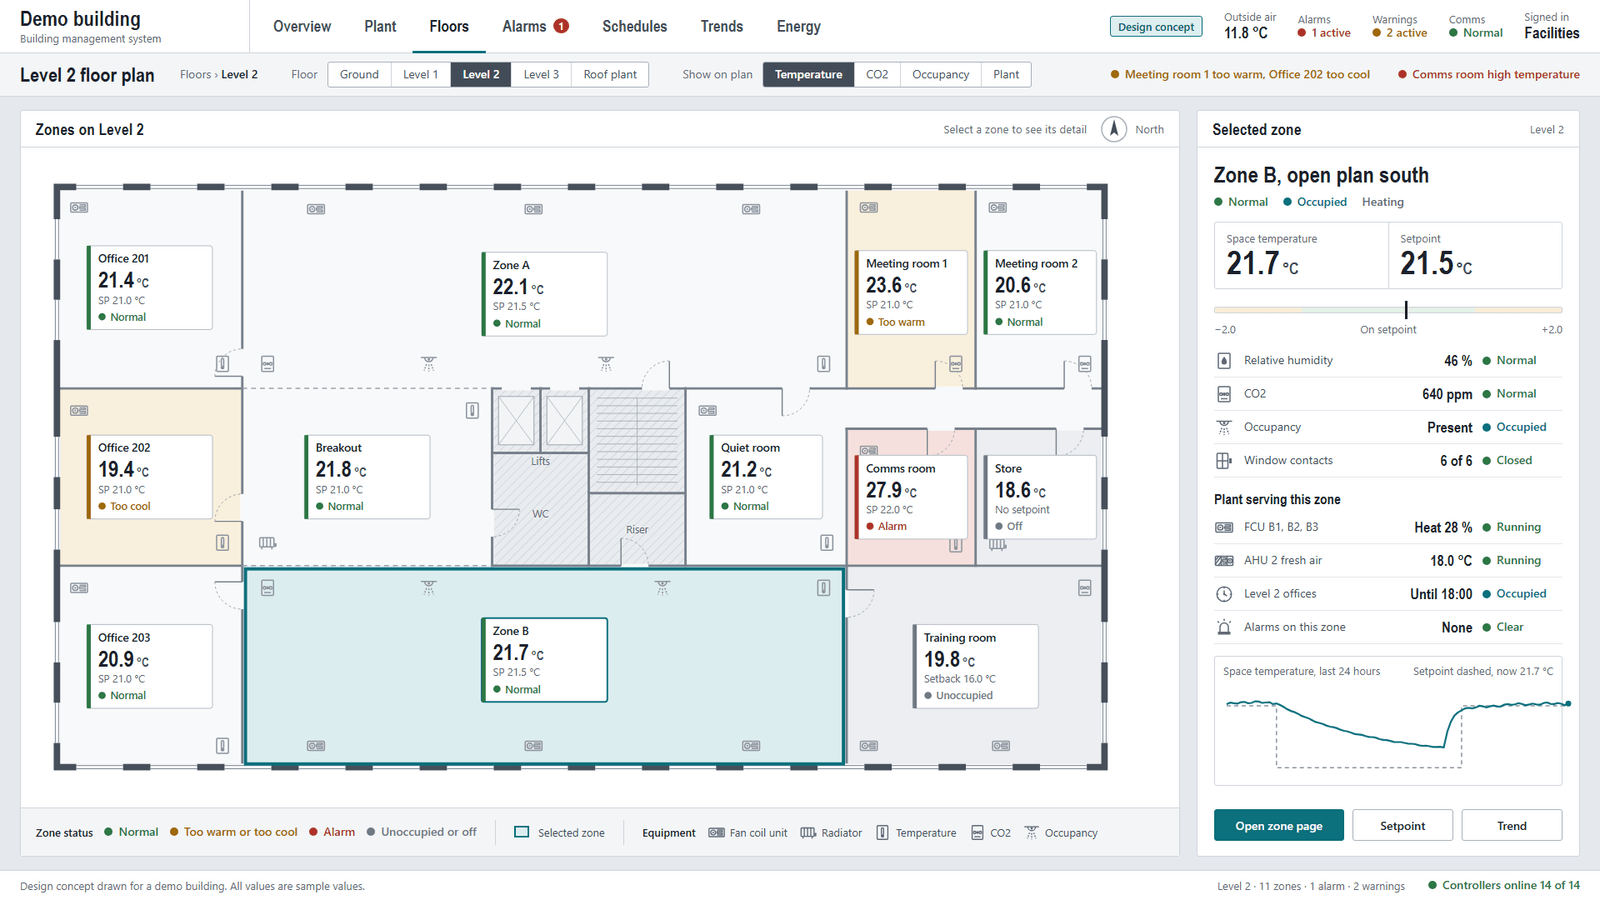
Task: Select the Zone A temperature card
Action: 544,294
